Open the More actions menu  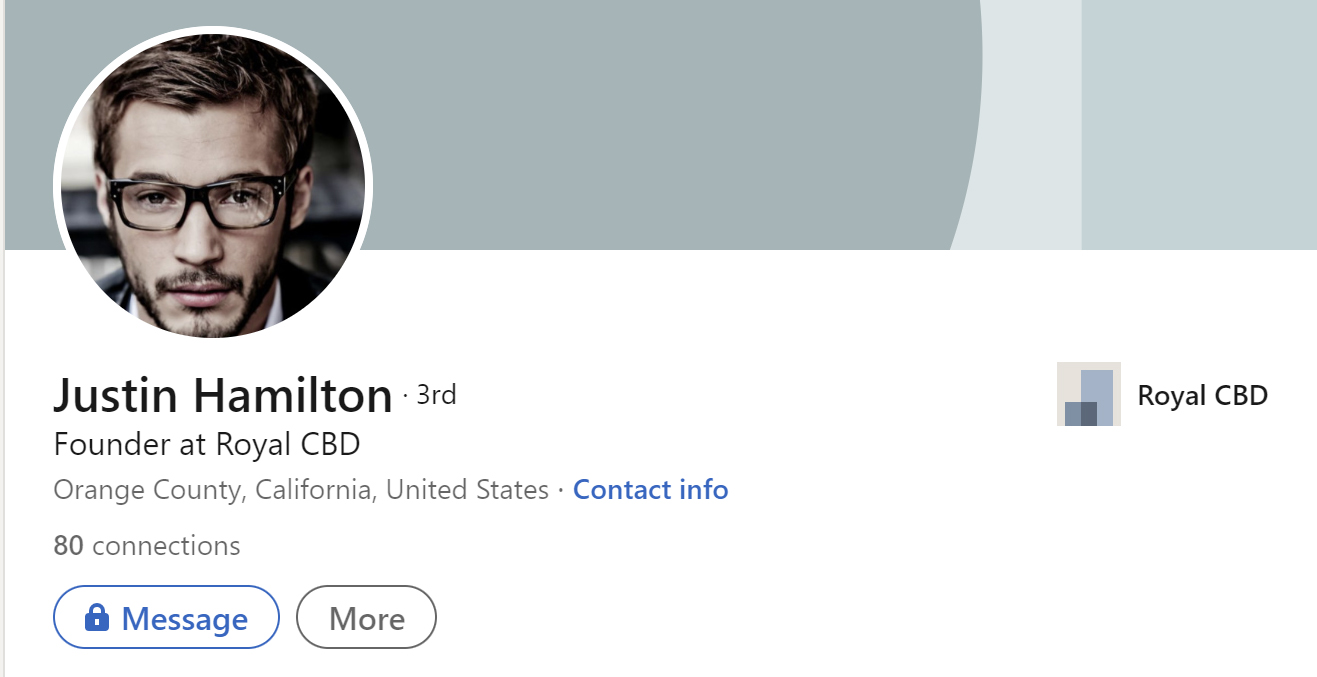point(366,618)
